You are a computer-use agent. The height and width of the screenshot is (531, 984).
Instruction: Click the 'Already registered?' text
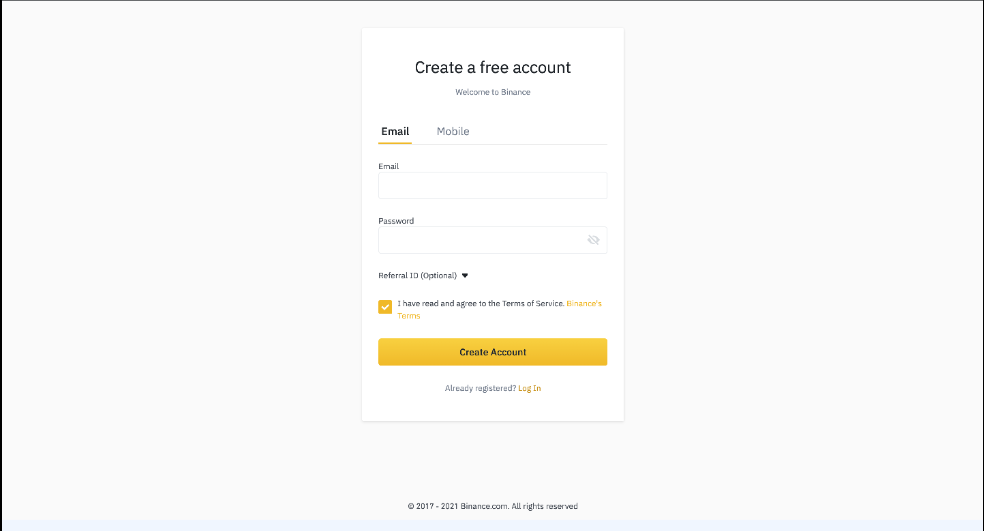tap(480, 389)
